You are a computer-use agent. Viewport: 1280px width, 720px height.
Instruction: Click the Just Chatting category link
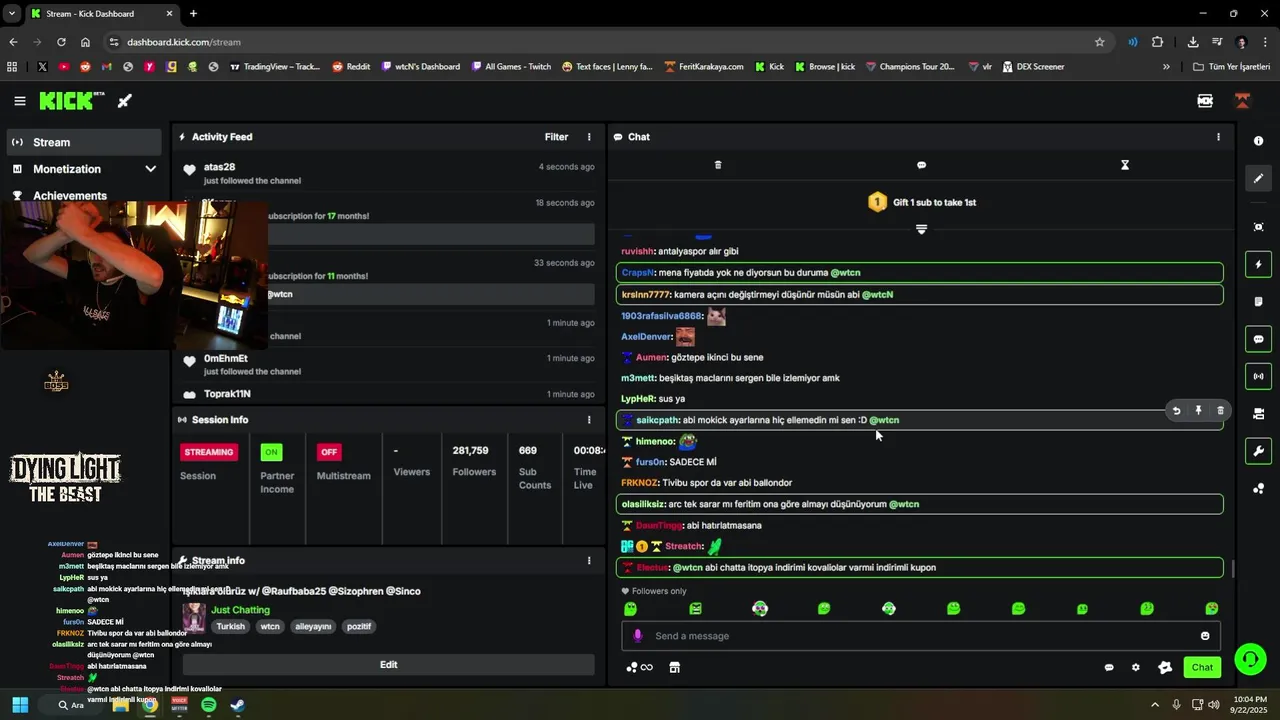[x=240, y=610]
